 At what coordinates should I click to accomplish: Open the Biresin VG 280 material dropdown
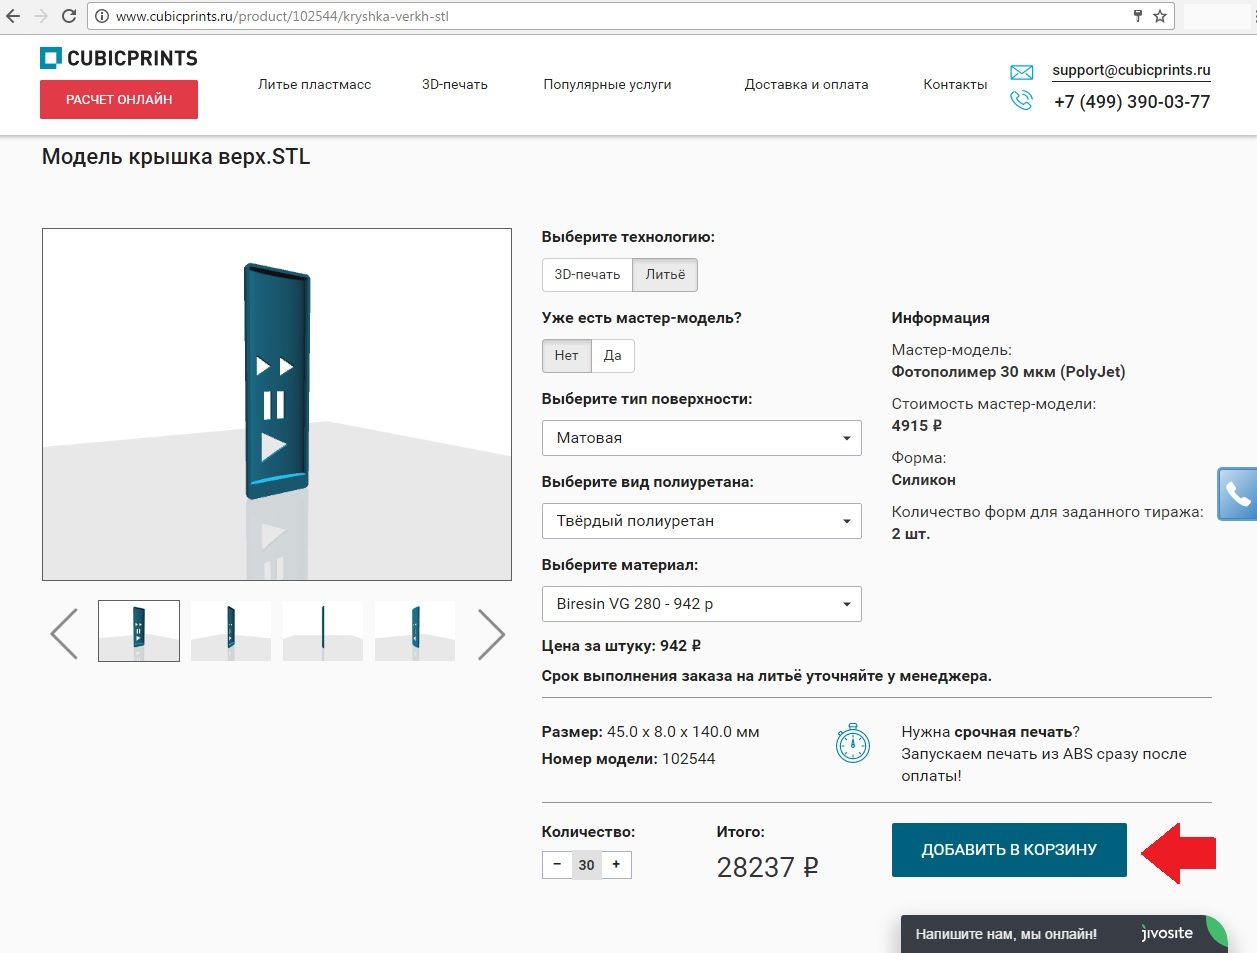pyautogui.click(x=701, y=604)
